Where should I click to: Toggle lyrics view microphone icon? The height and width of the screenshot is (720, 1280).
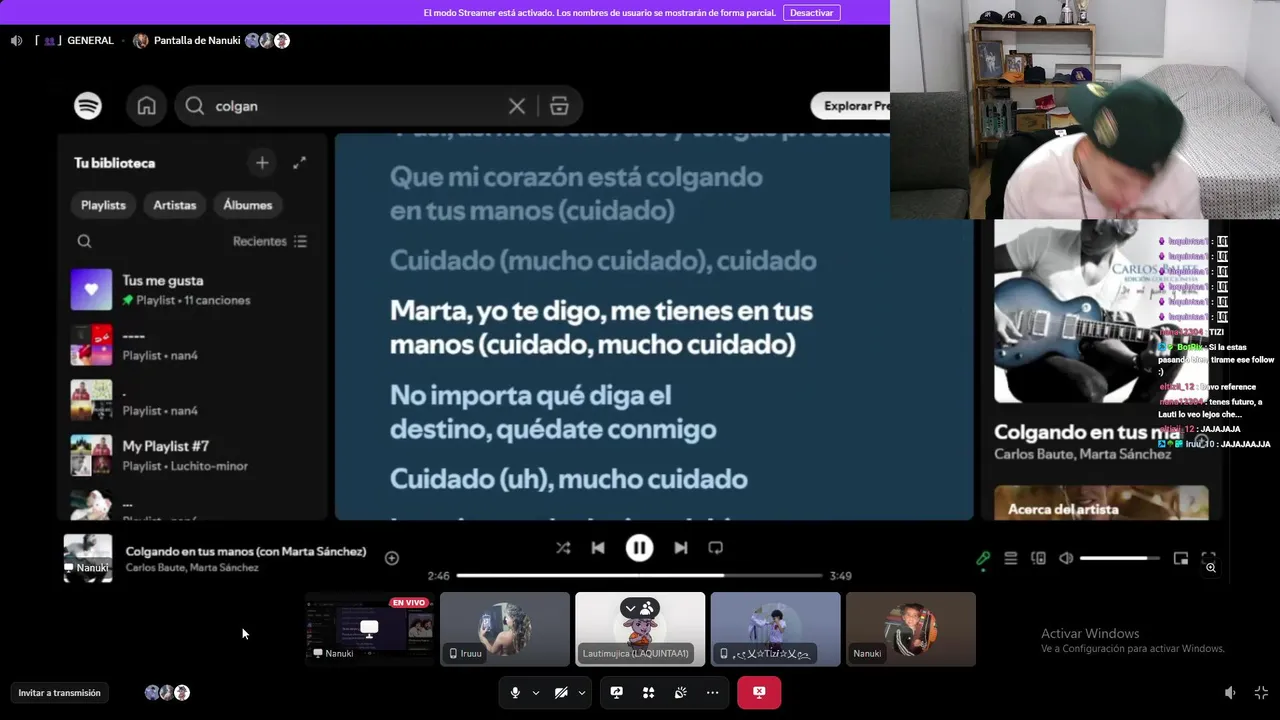click(983, 559)
